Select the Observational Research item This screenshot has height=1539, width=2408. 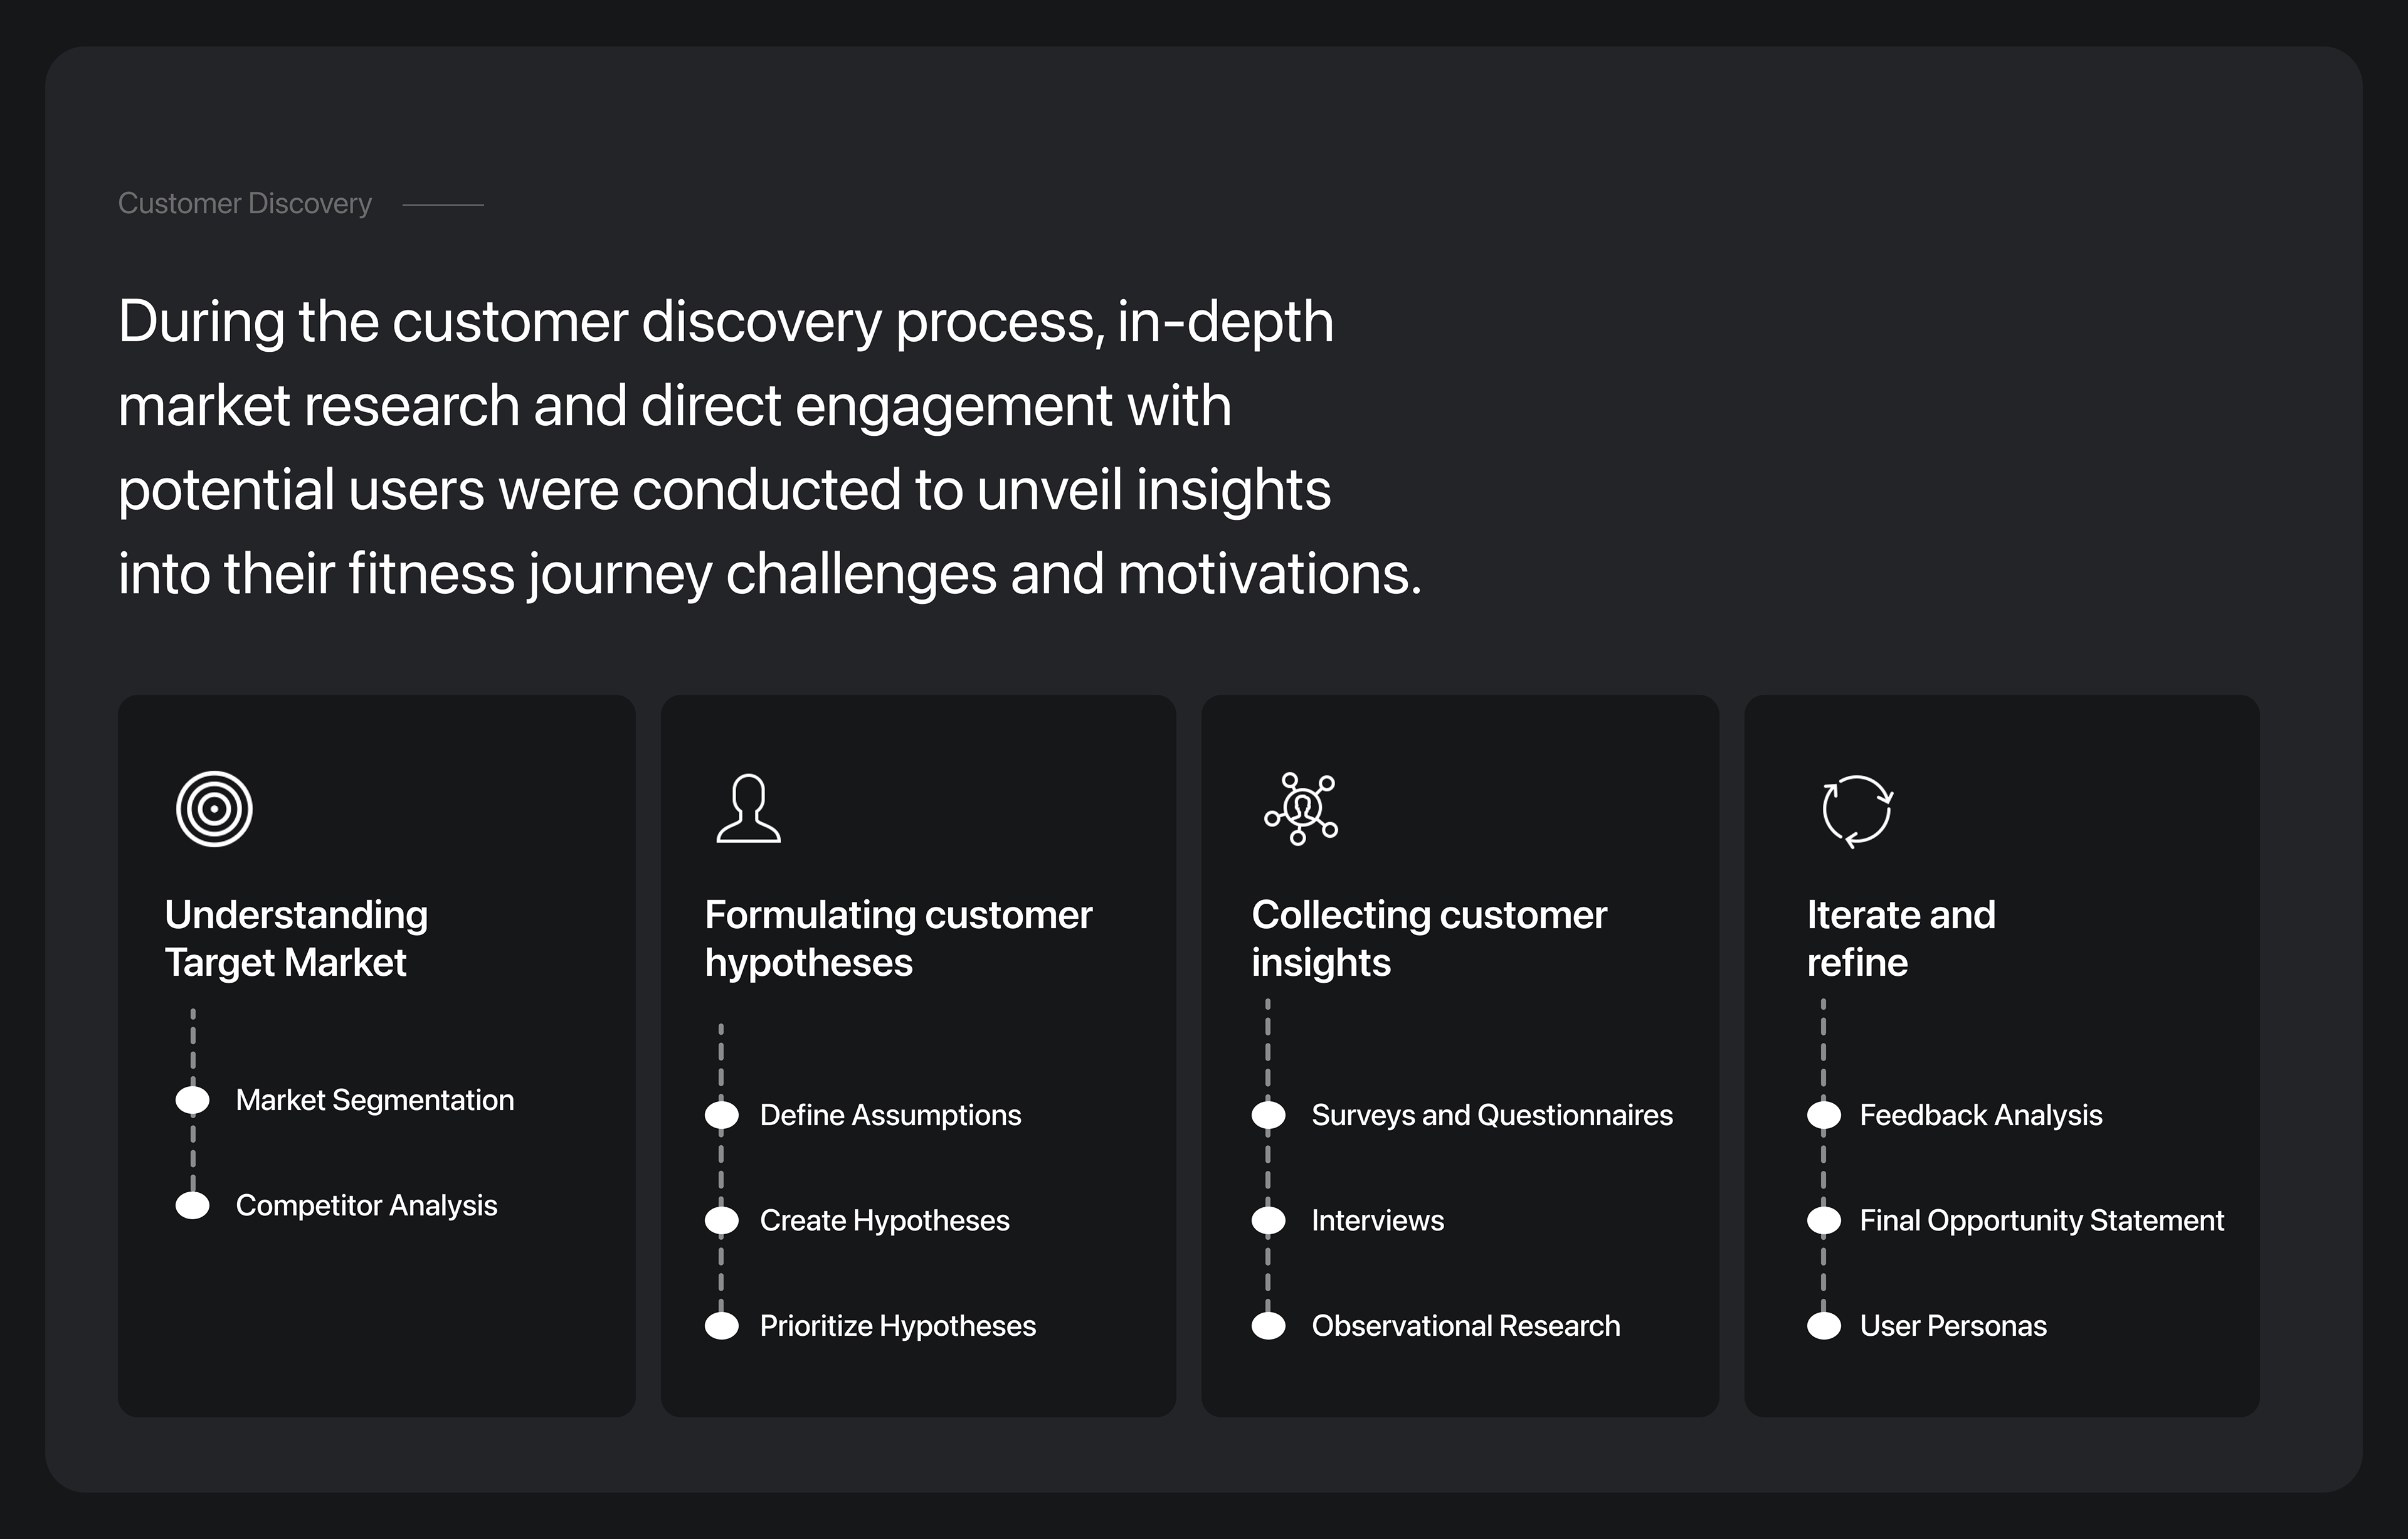click(x=1465, y=1326)
